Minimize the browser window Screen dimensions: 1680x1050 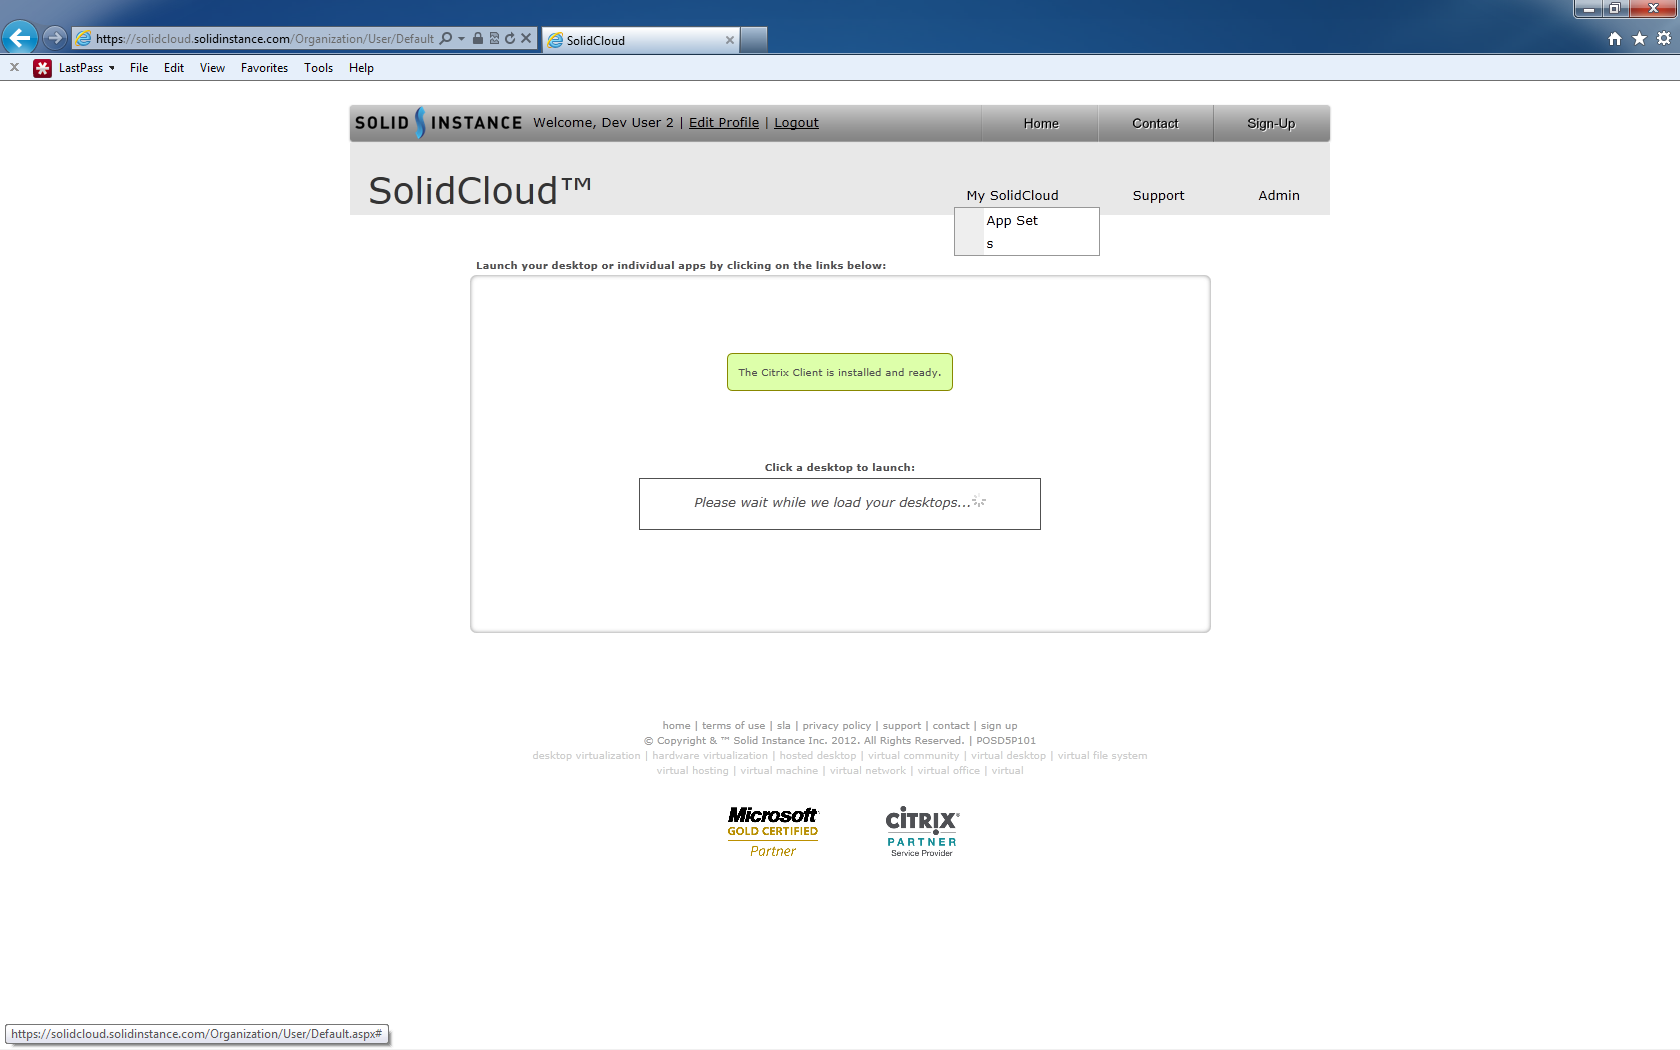(x=1589, y=9)
